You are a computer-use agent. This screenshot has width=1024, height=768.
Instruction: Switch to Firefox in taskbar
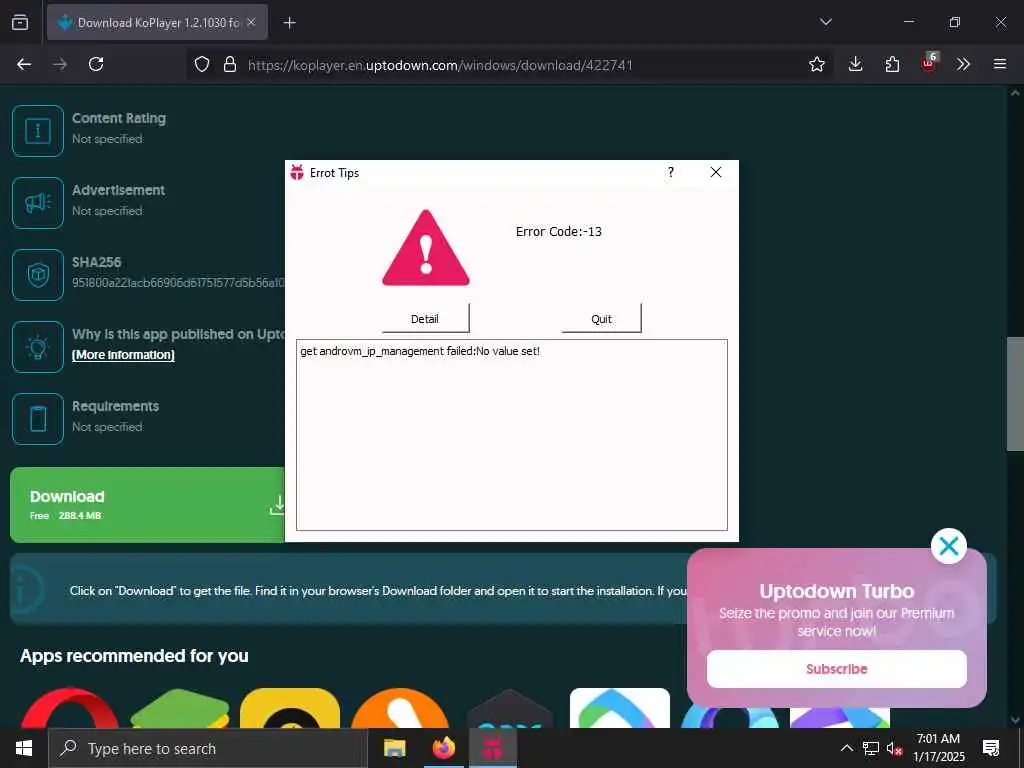click(x=444, y=748)
